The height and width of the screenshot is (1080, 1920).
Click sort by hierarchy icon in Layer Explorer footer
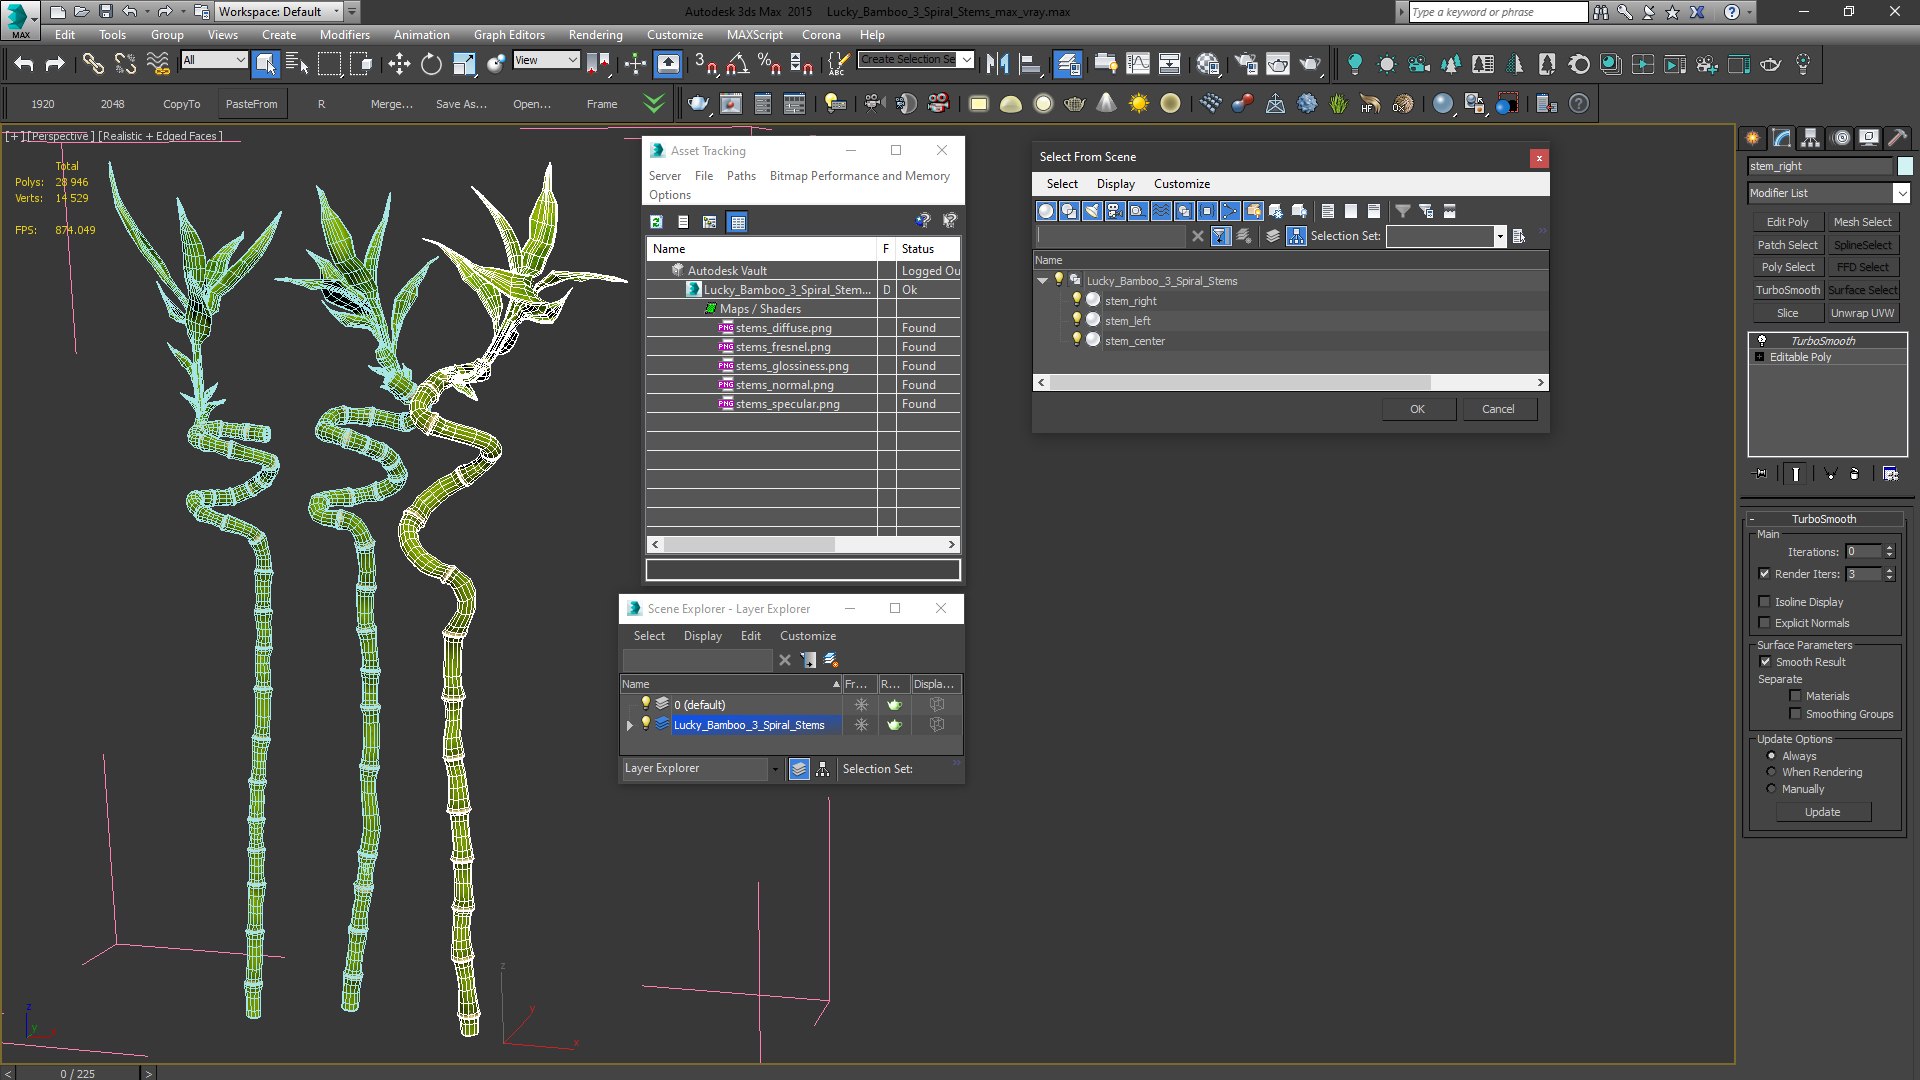[x=823, y=769]
